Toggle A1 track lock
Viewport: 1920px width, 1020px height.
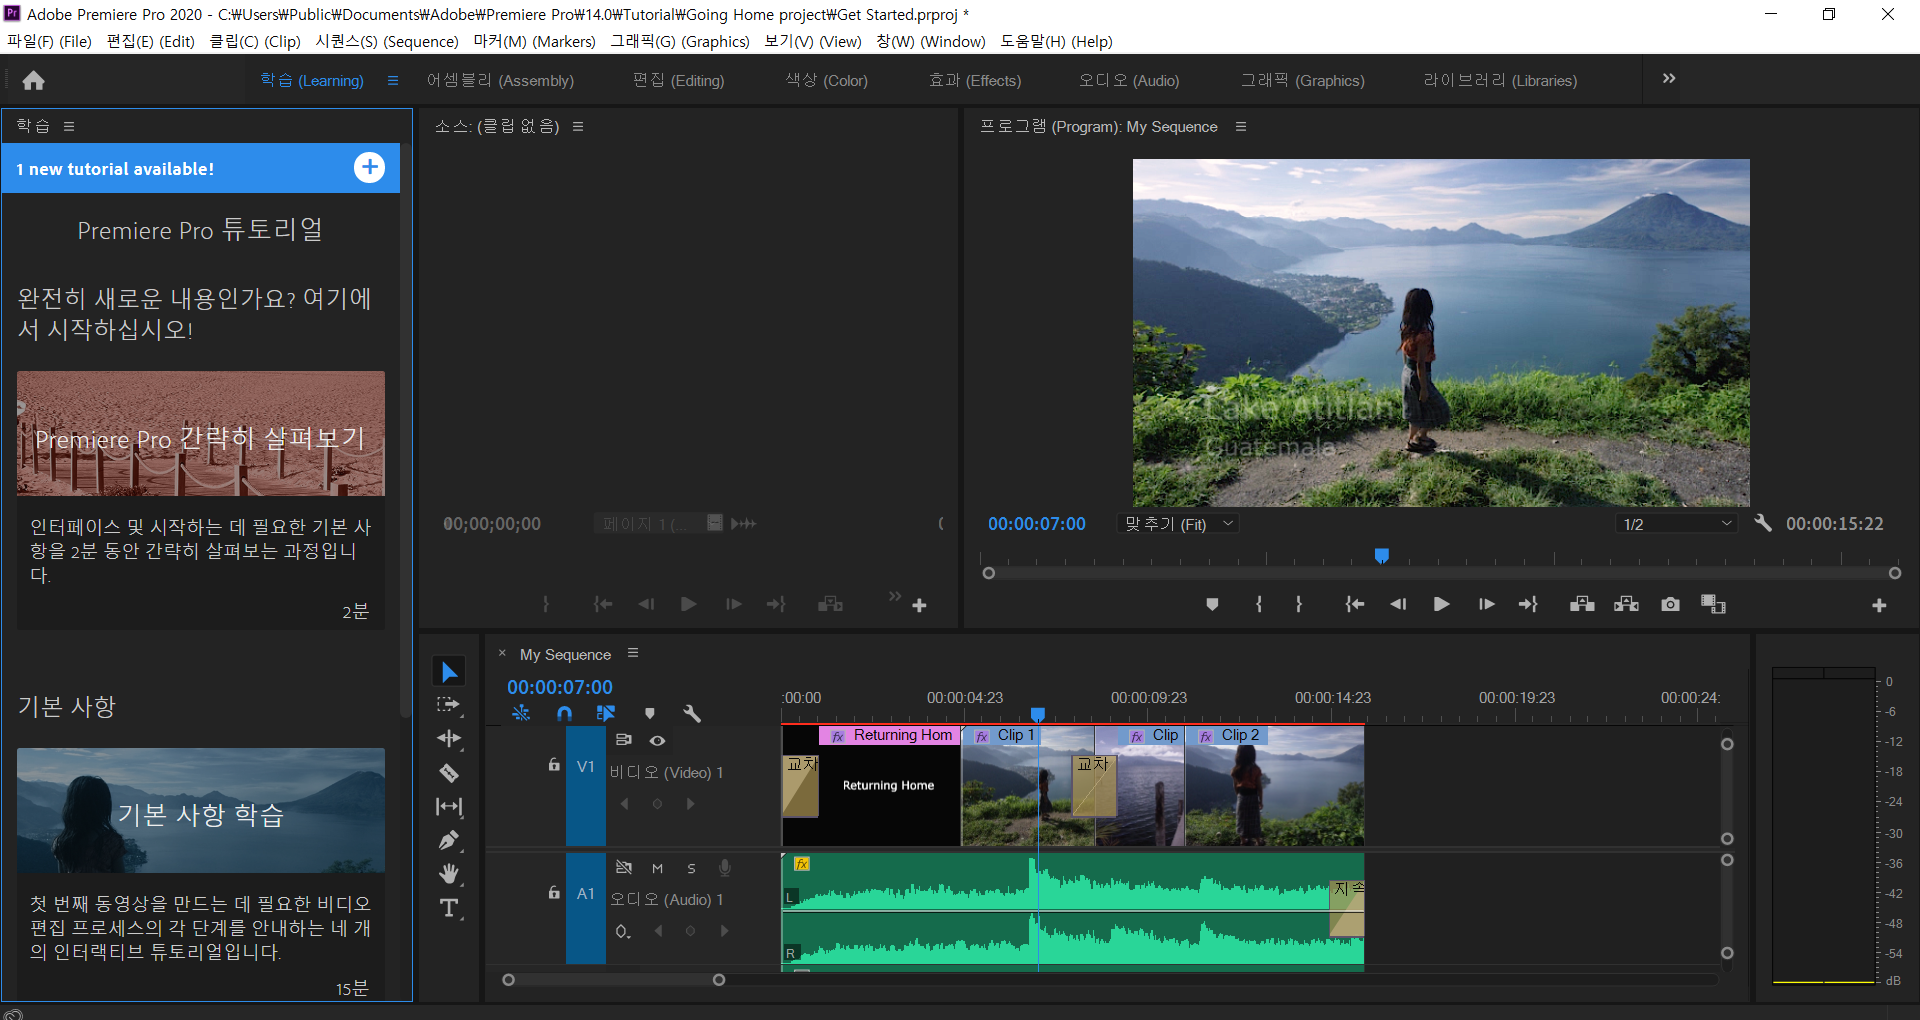(554, 892)
